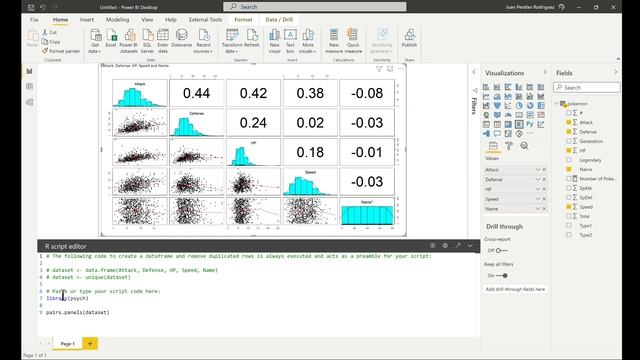
Task: Open R script editor settings gear
Action: click(445, 246)
